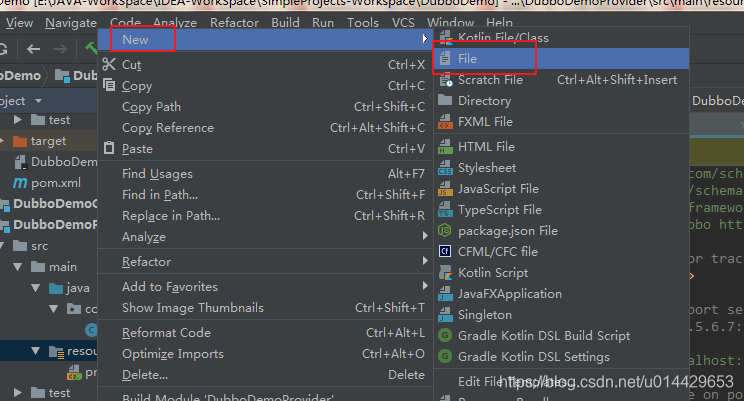Image resolution: width=744 pixels, height=401 pixels.
Task: Click the FXML File icon
Action: point(445,121)
